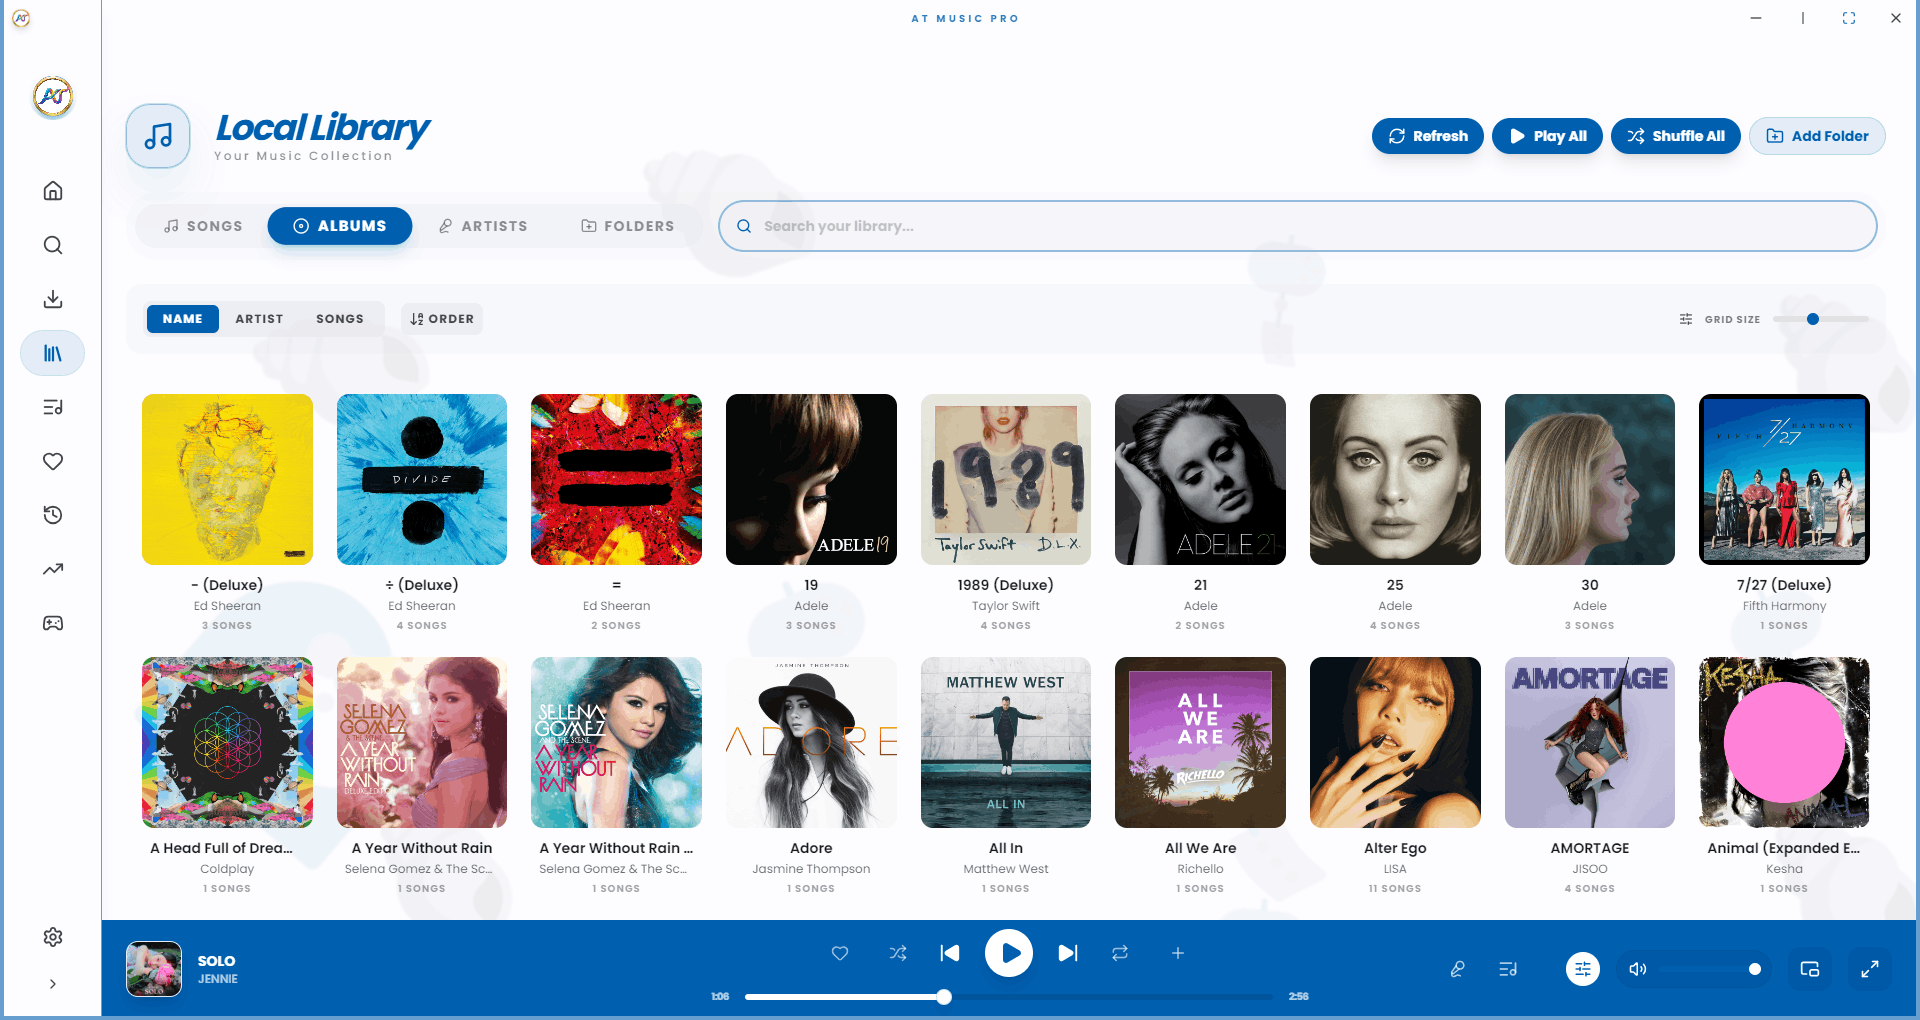Image resolution: width=1920 pixels, height=1020 pixels.
Task: Collapse the sidebar using the chevron
Action: 52,983
